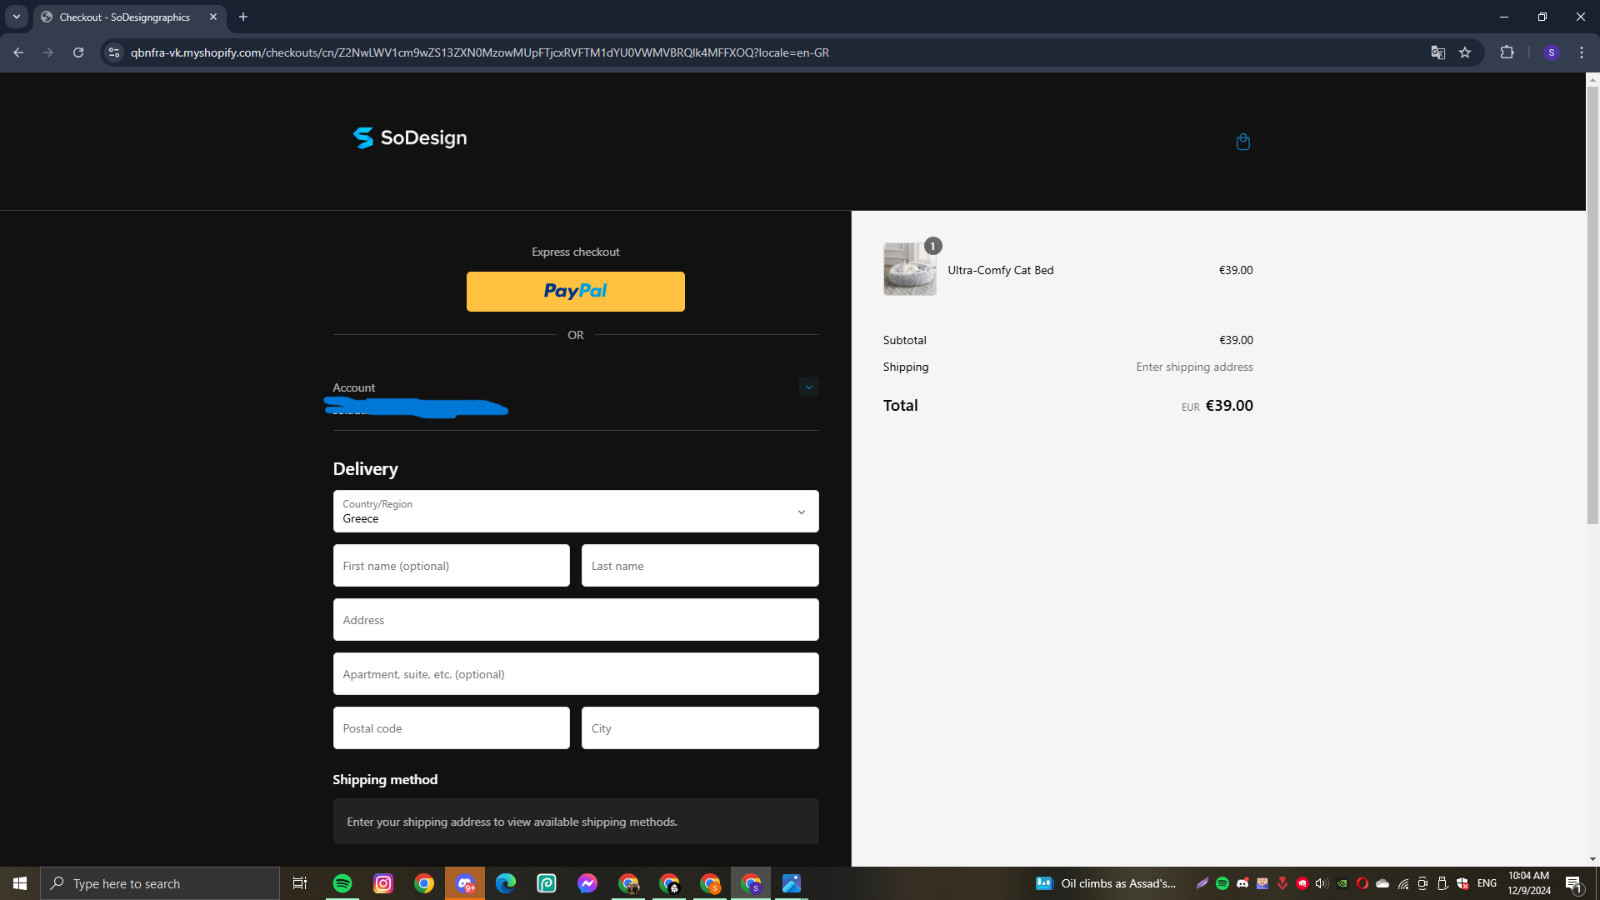The height and width of the screenshot is (900, 1600).
Task: View site information icon in address bar
Action: pyautogui.click(x=114, y=53)
